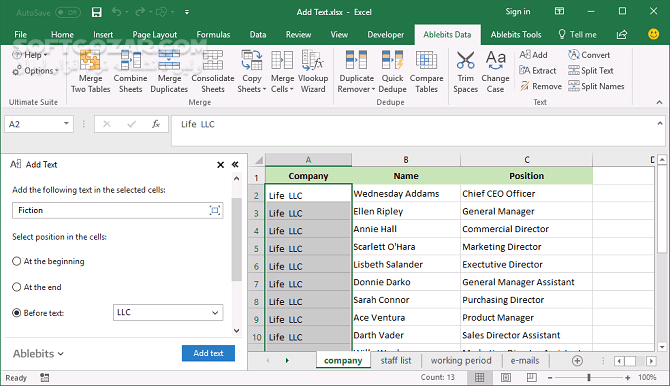The image size is (670, 386).
Task: Select cell containing Wednesday Addams
Action: click(406, 194)
